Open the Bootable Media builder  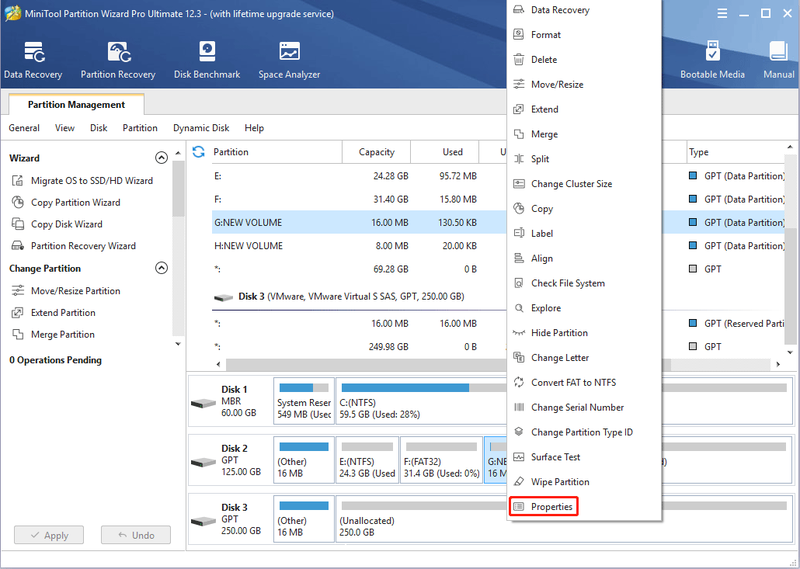[712, 60]
